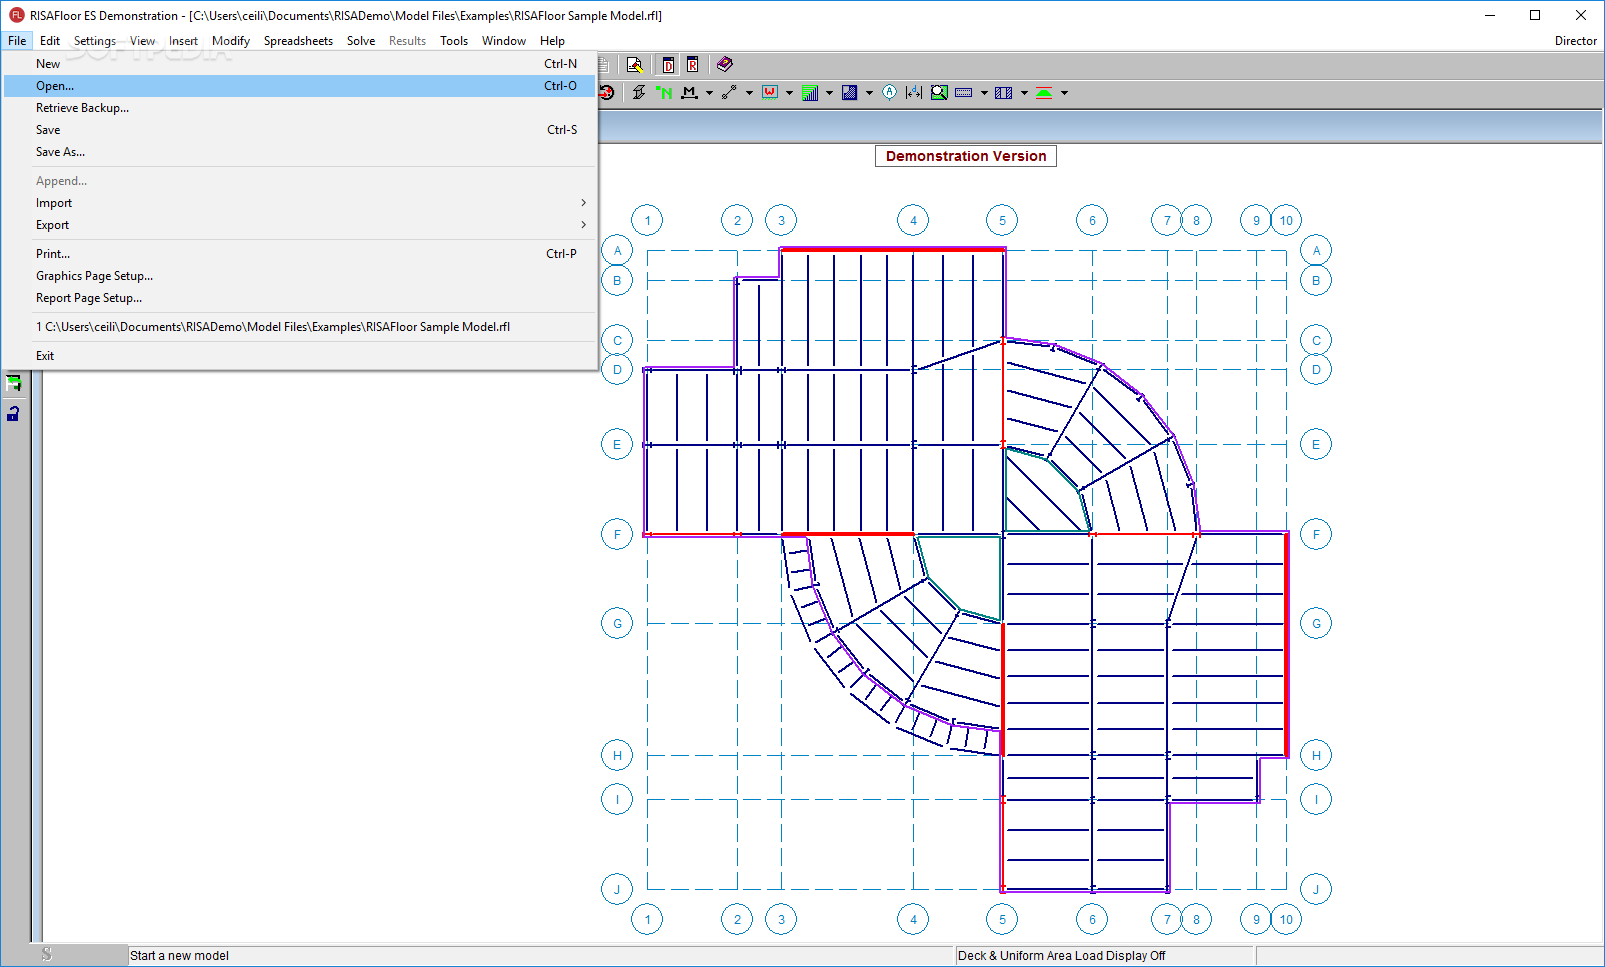Click the green-blue striped deck icon
The image size is (1605, 967).
tap(809, 92)
